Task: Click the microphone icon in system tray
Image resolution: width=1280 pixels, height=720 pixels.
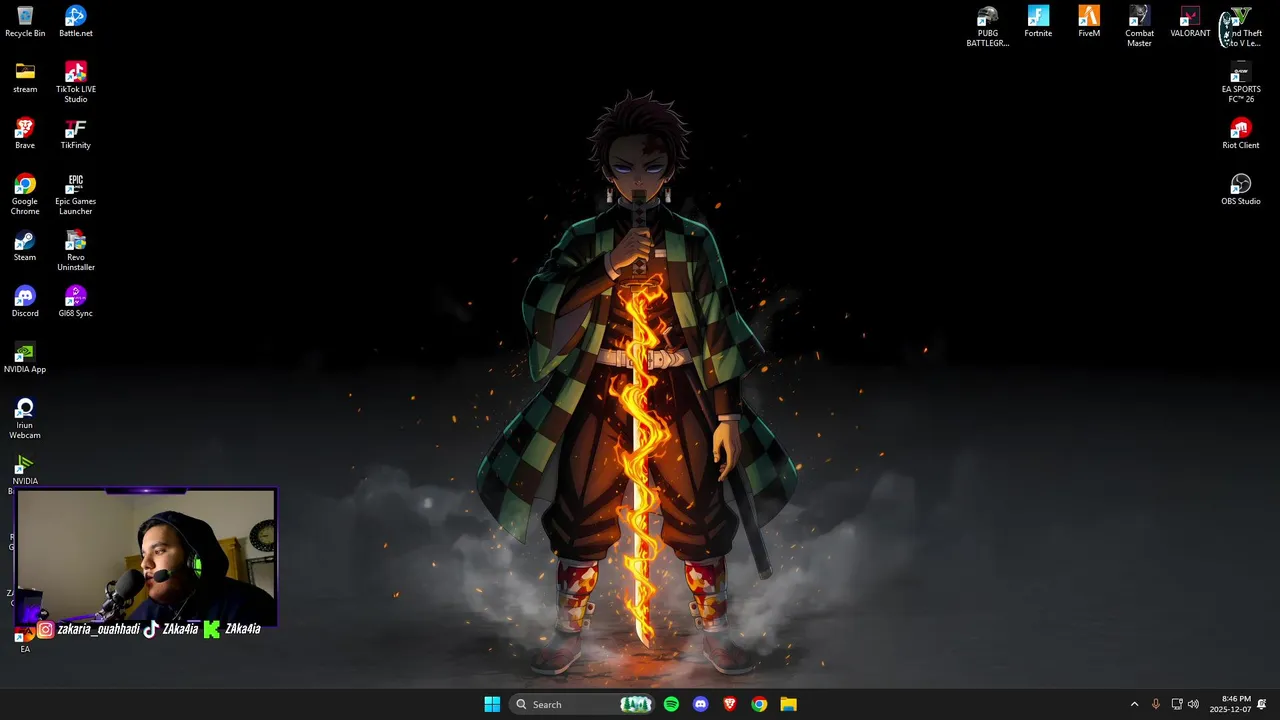Action: pyautogui.click(x=1156, y=704)
